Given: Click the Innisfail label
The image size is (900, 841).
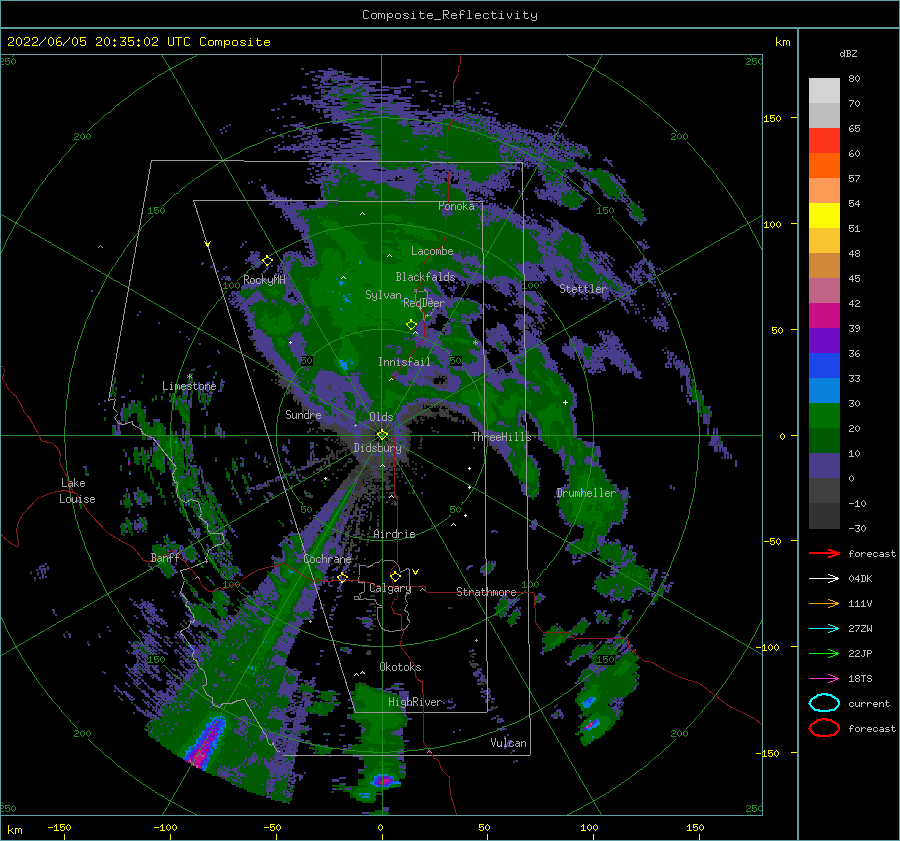Looking at the screenshot, I should click(x=404, y=362).
